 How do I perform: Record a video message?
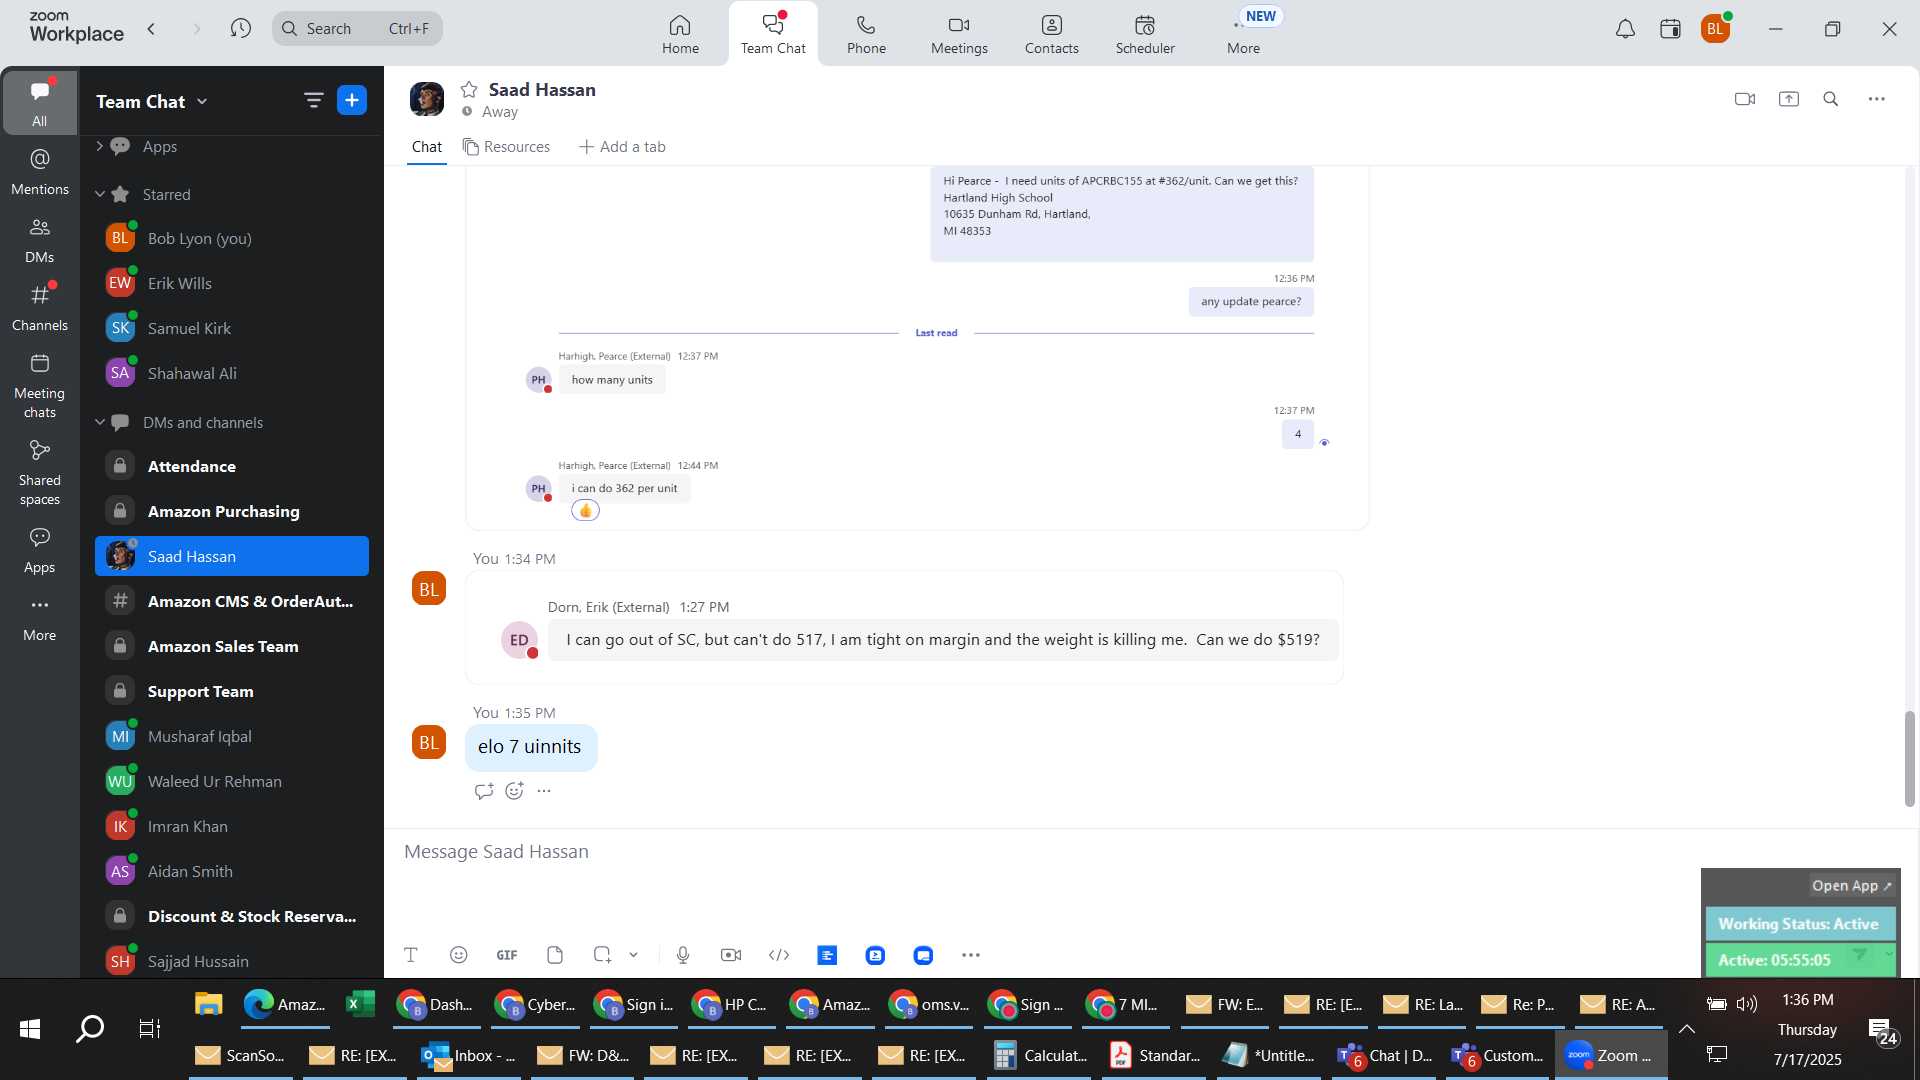pos(731,955)
